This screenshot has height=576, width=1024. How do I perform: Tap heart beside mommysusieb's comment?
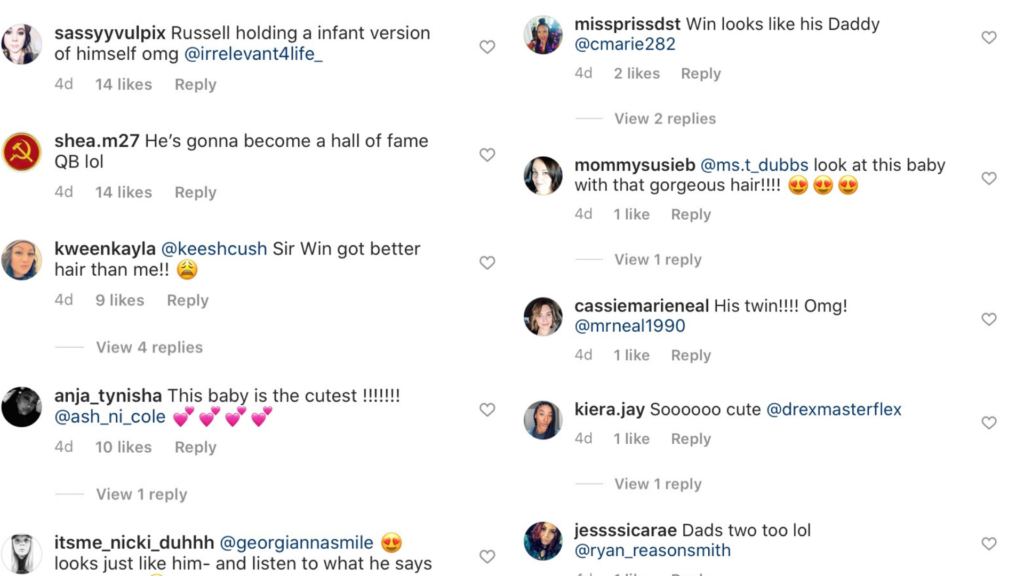[x=989, y=179]
